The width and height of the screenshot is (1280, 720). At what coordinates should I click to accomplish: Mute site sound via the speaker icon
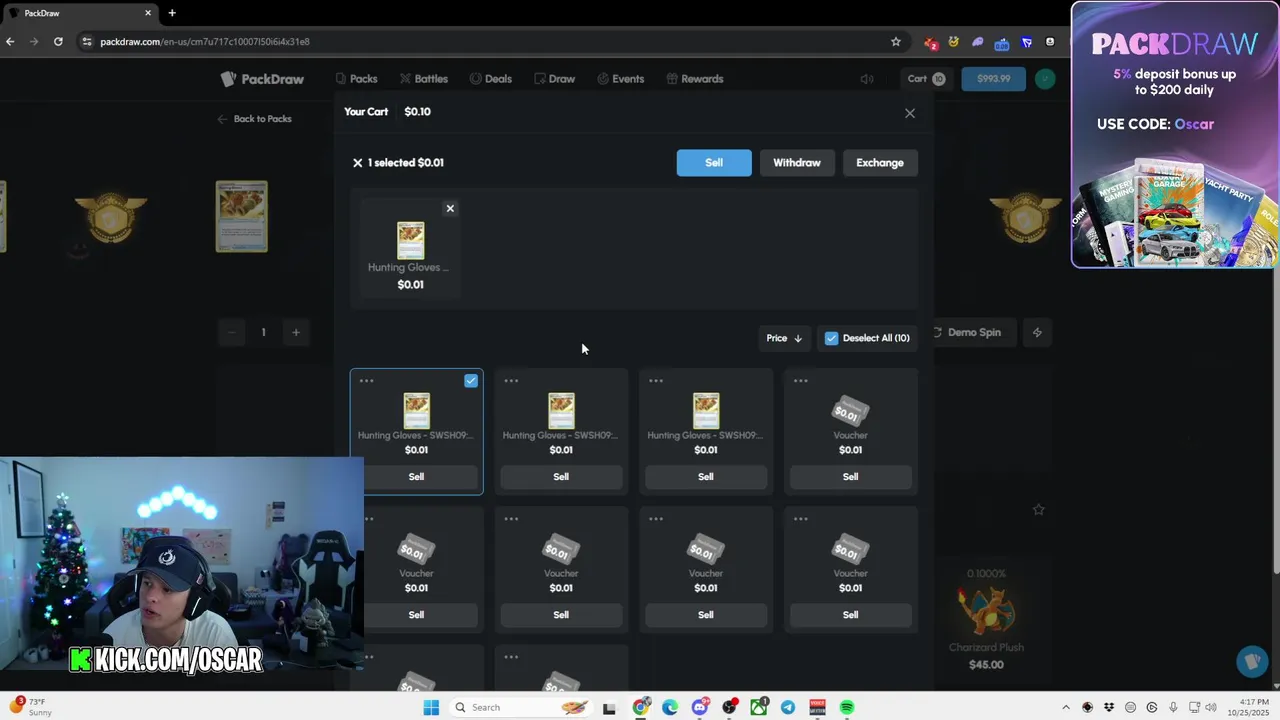click(x=867, y=79)
